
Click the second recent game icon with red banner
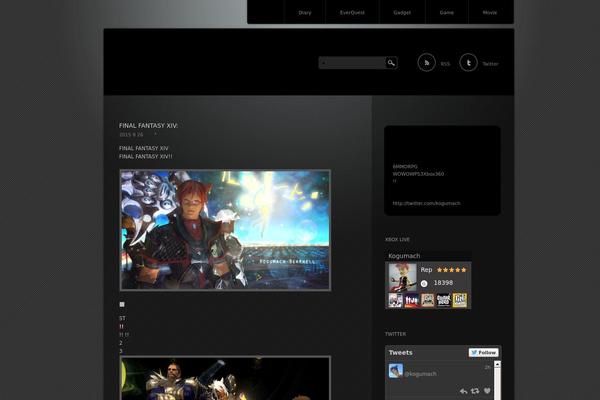coord(411,300)
